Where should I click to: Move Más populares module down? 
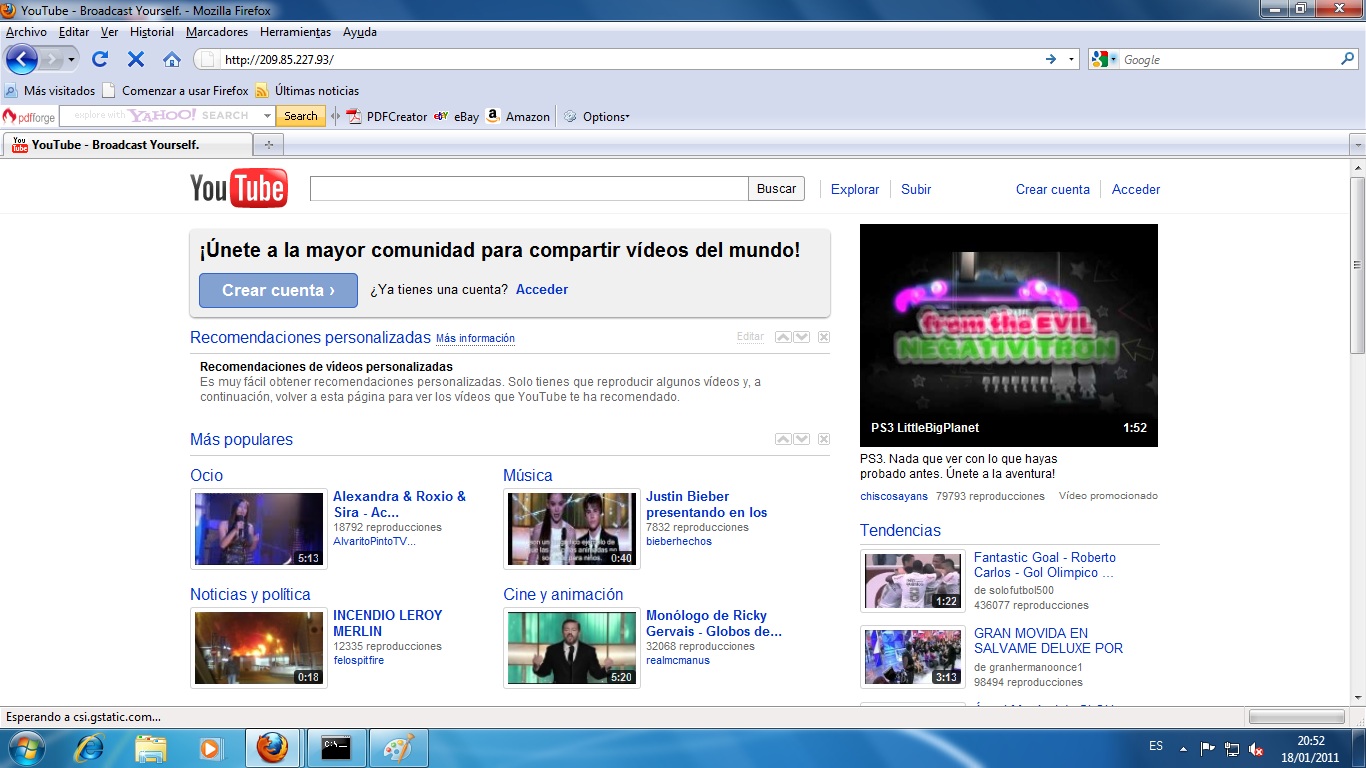pyautogui.click(x=802, y=439)
